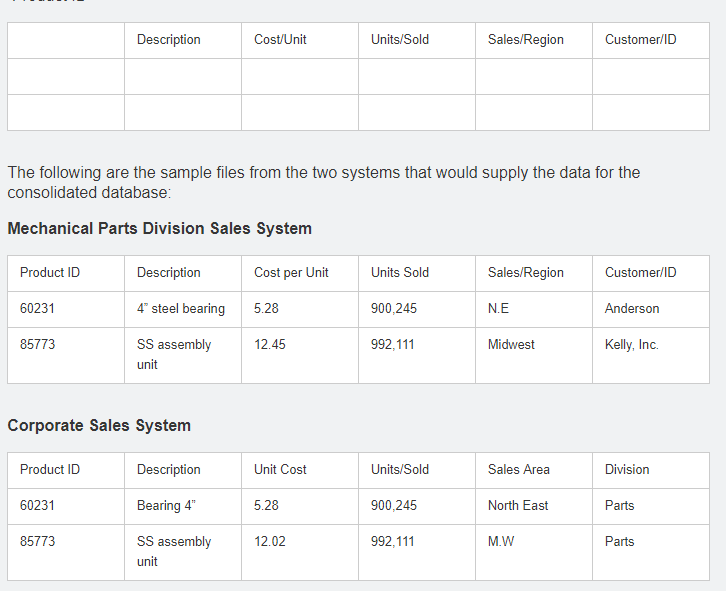The image size is (726, 591).
Task: Click 'Customer/ID' header in Mechanical Parts table
Action: [640, 273]
